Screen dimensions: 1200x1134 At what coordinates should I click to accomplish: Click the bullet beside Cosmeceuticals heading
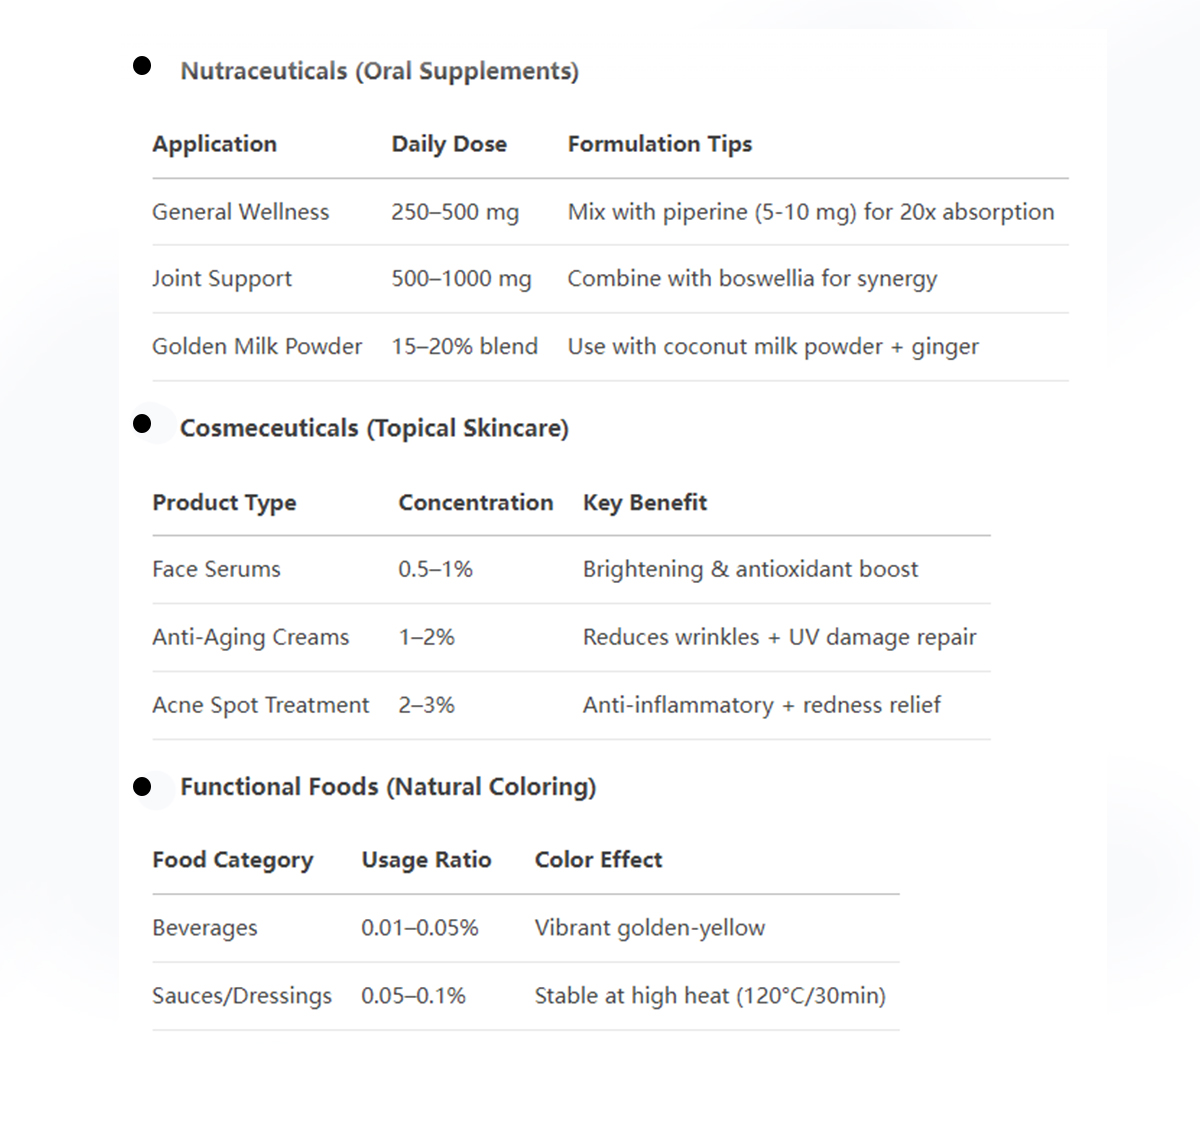pyautogui.click(x=142, y=424)
